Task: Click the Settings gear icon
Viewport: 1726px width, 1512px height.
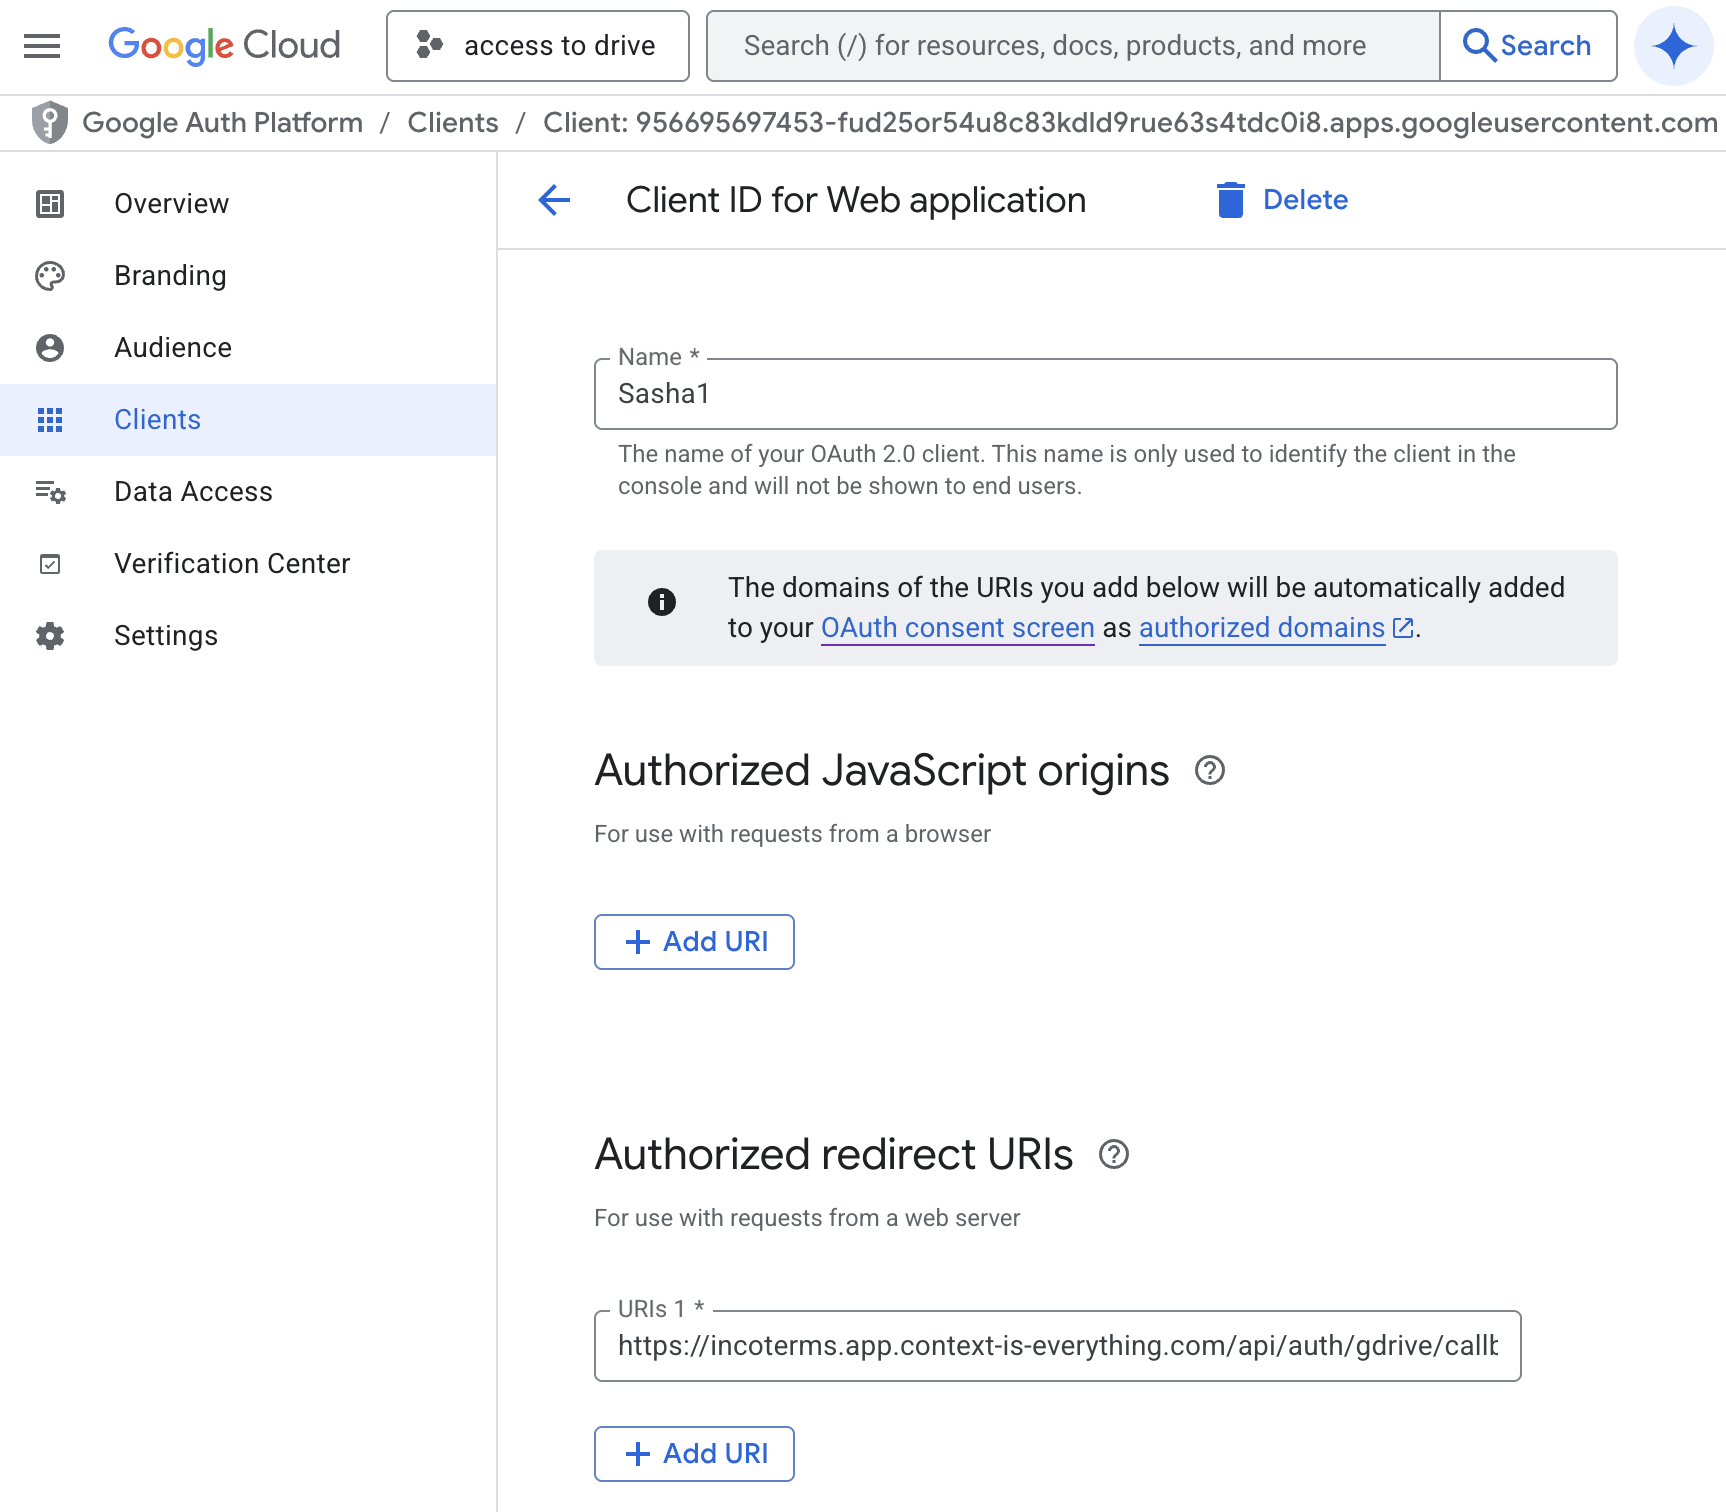Action: (50, 635)
